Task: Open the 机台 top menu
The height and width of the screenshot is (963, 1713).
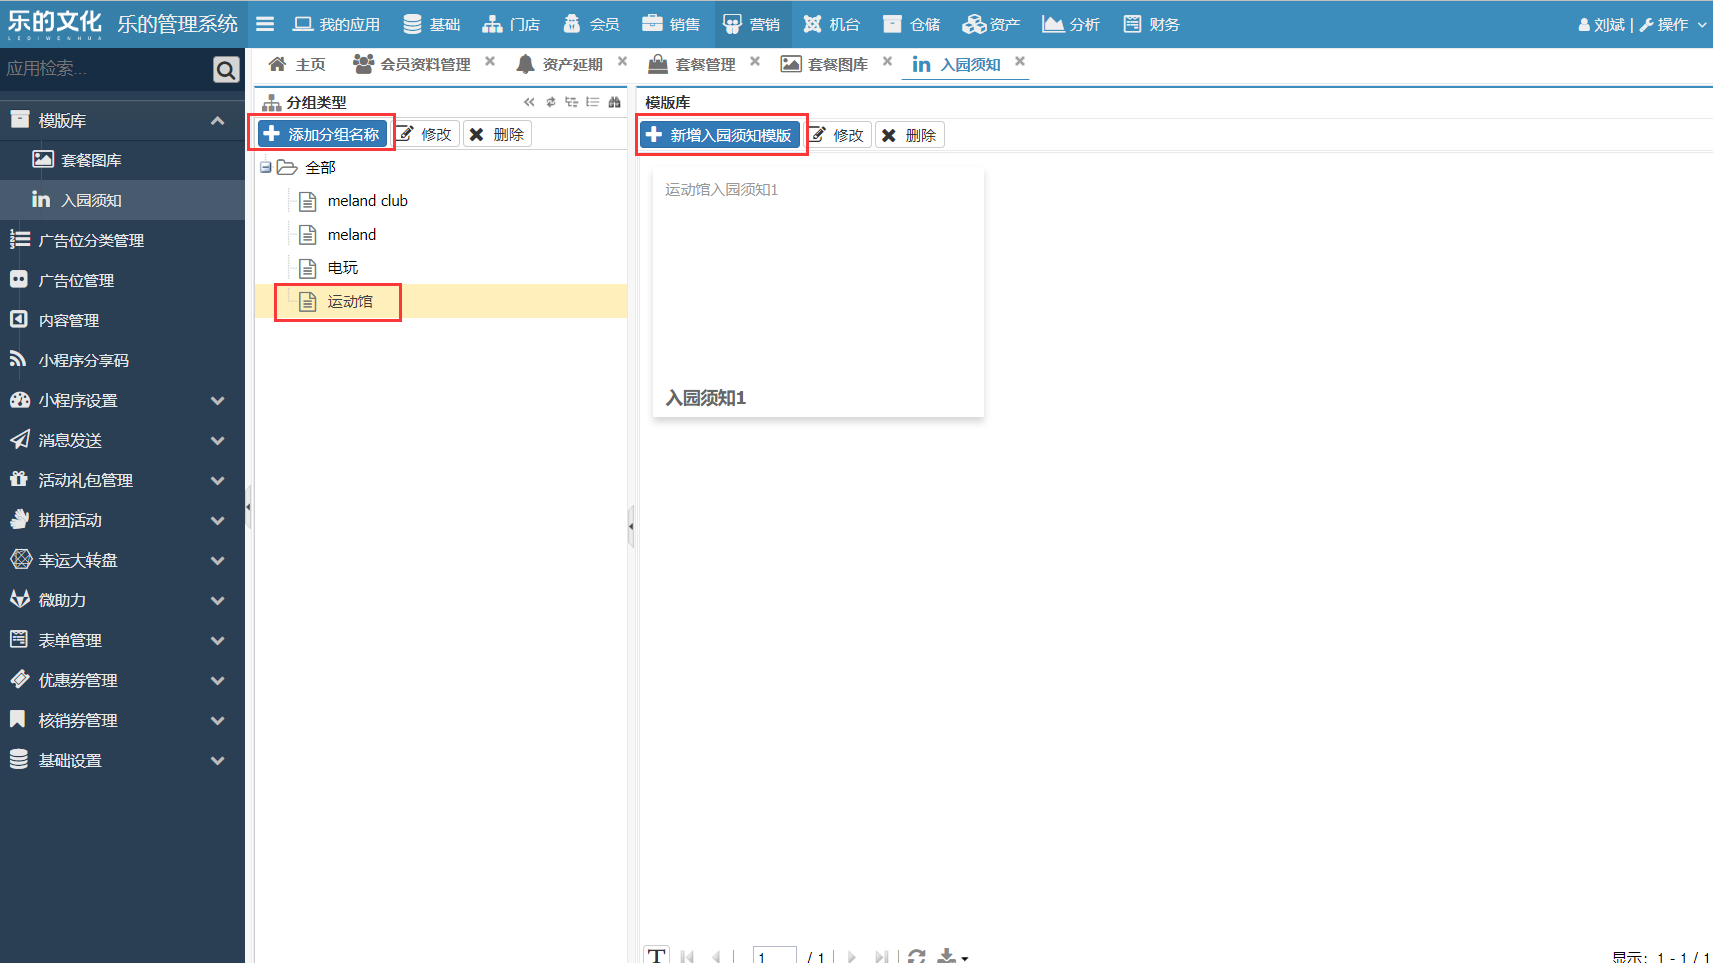Action: point(832,24)
